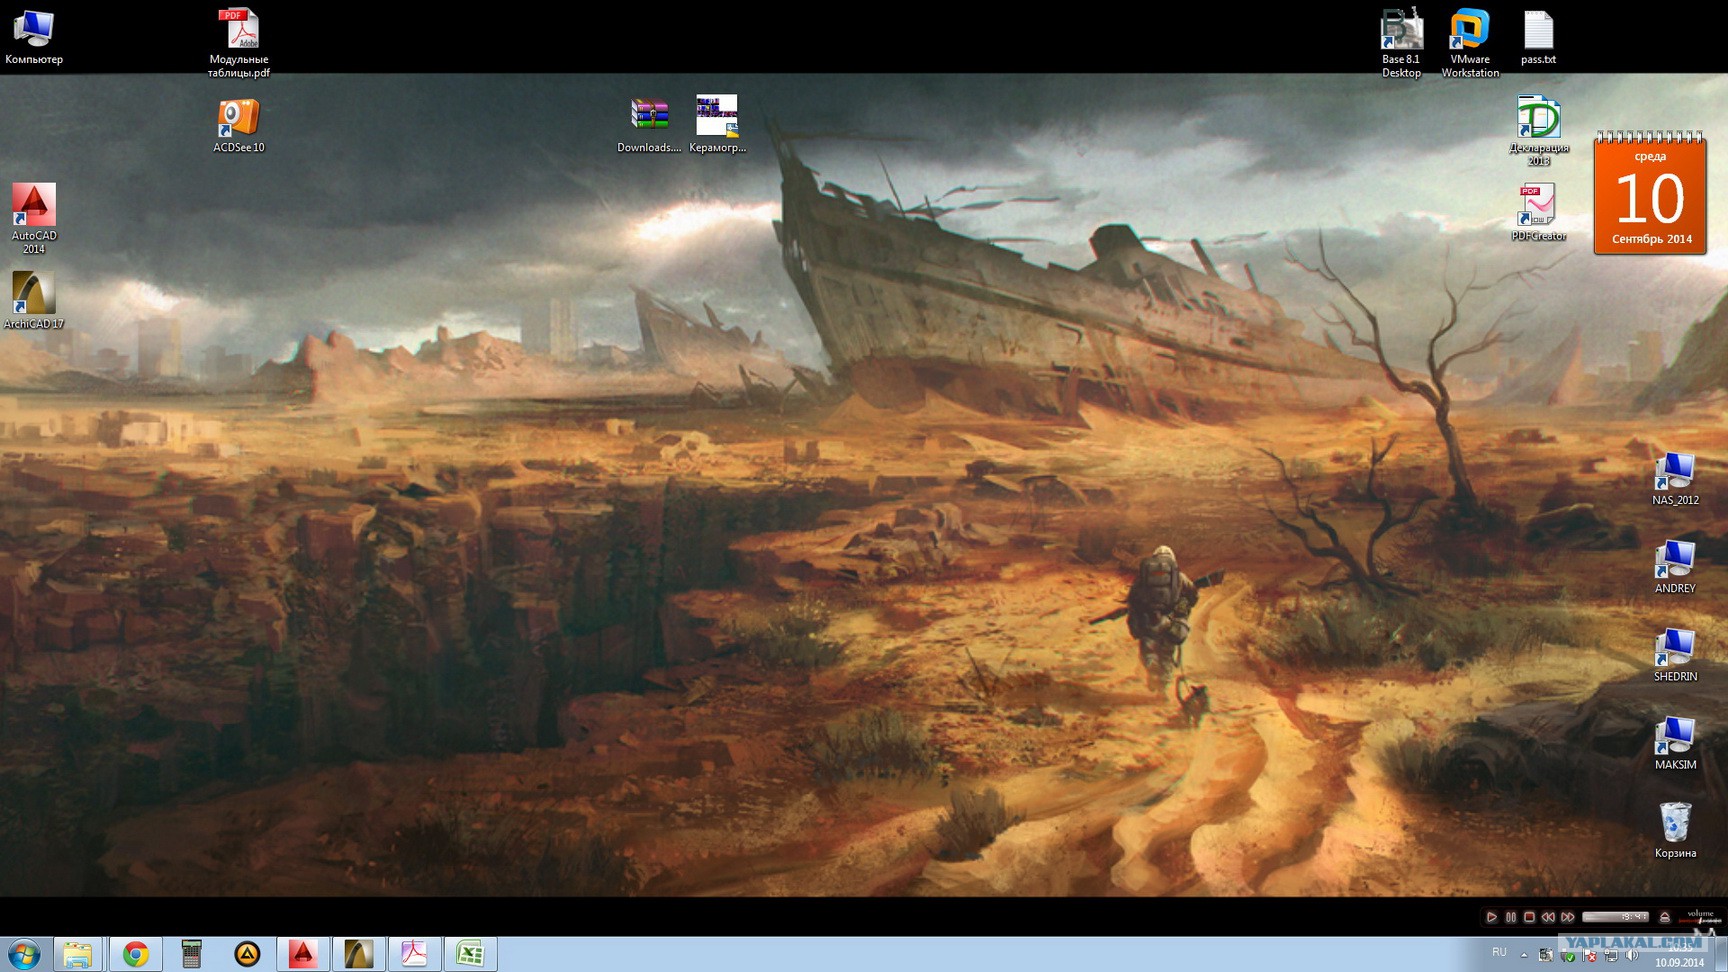Image resolution: width=1728 pixels, height=972 pixels.
Task: Select the Керамогр... file thumbnail on desktop
Action: pos(717,125)
